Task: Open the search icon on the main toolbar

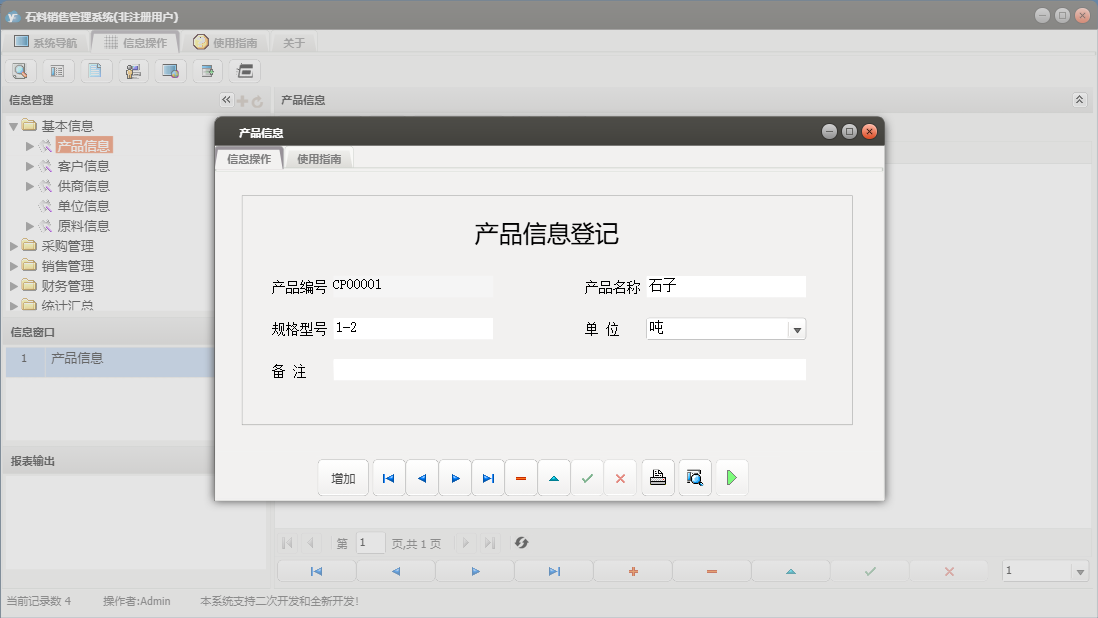Action: [x=20, y=70]
